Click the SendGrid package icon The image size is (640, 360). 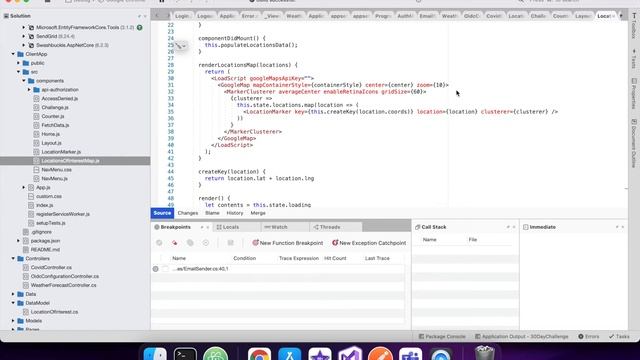coord(31,36)
